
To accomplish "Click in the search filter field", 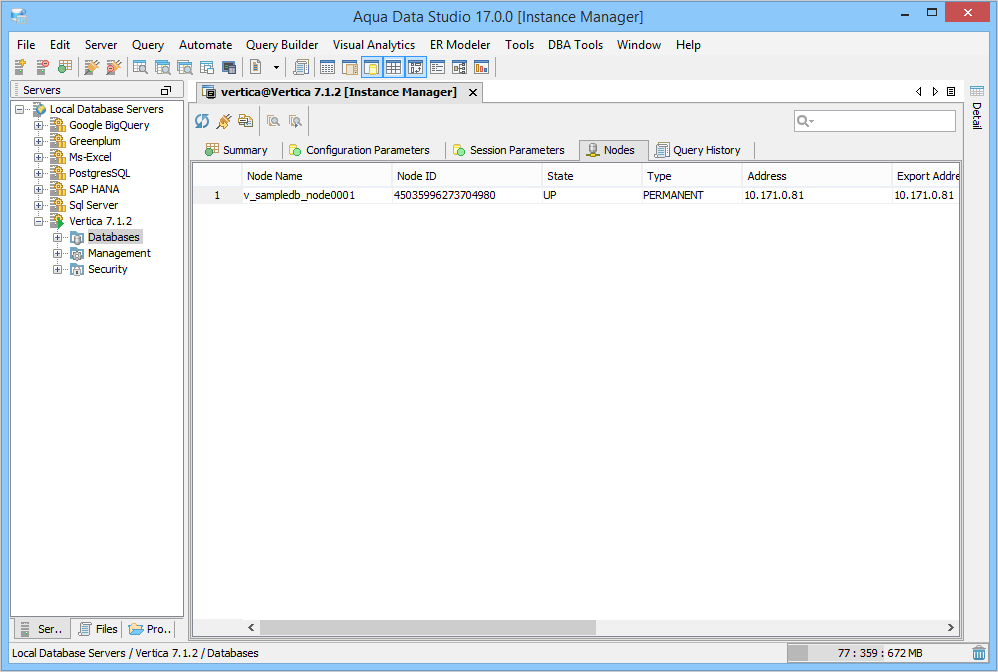I will tap(875, 121).
